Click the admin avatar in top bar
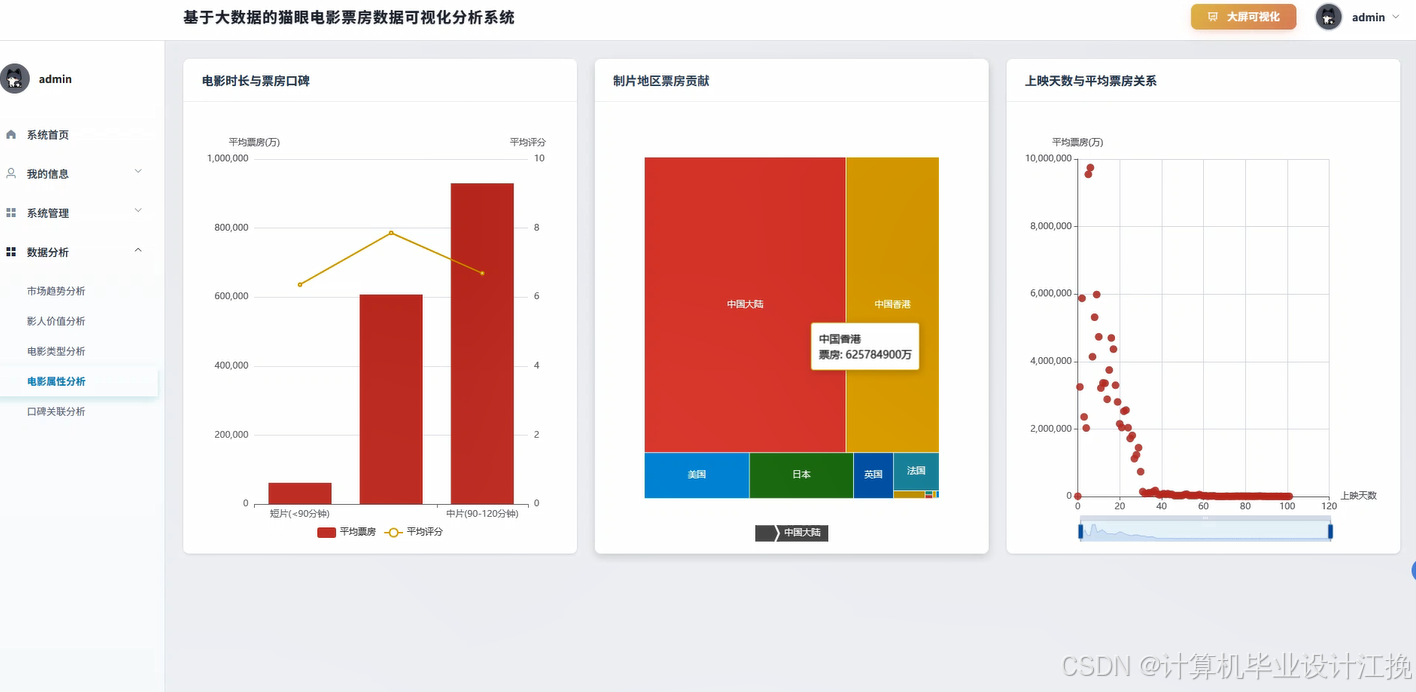 coord(1328,17)
